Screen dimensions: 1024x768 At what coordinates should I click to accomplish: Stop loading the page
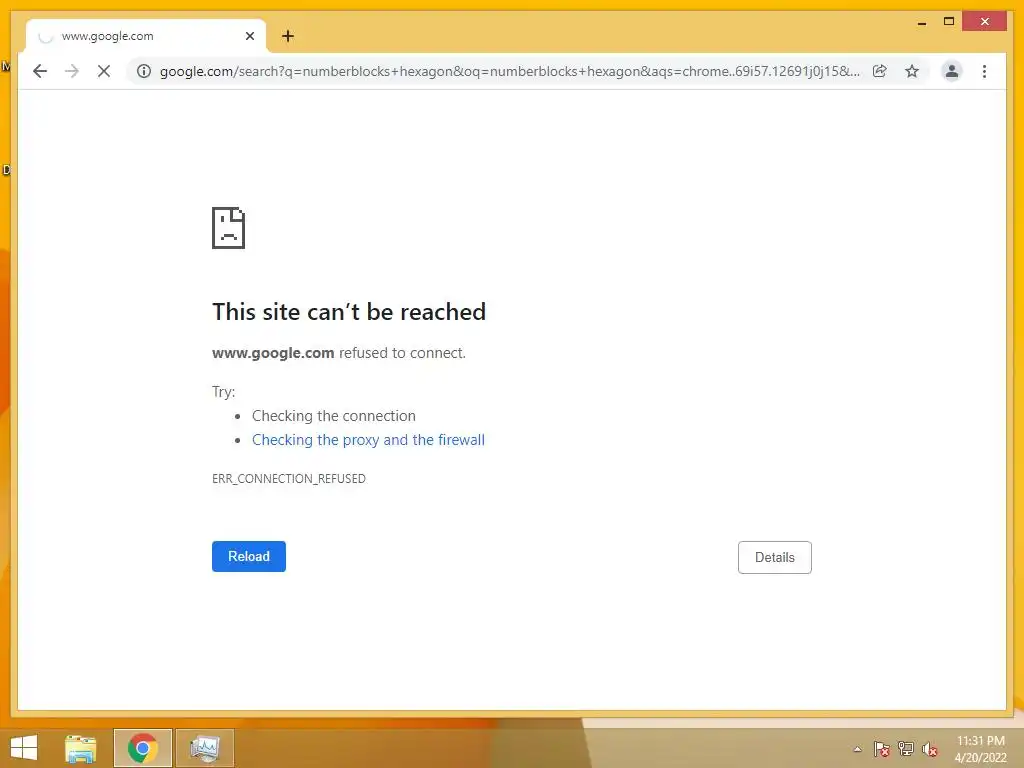pos(104,71)
